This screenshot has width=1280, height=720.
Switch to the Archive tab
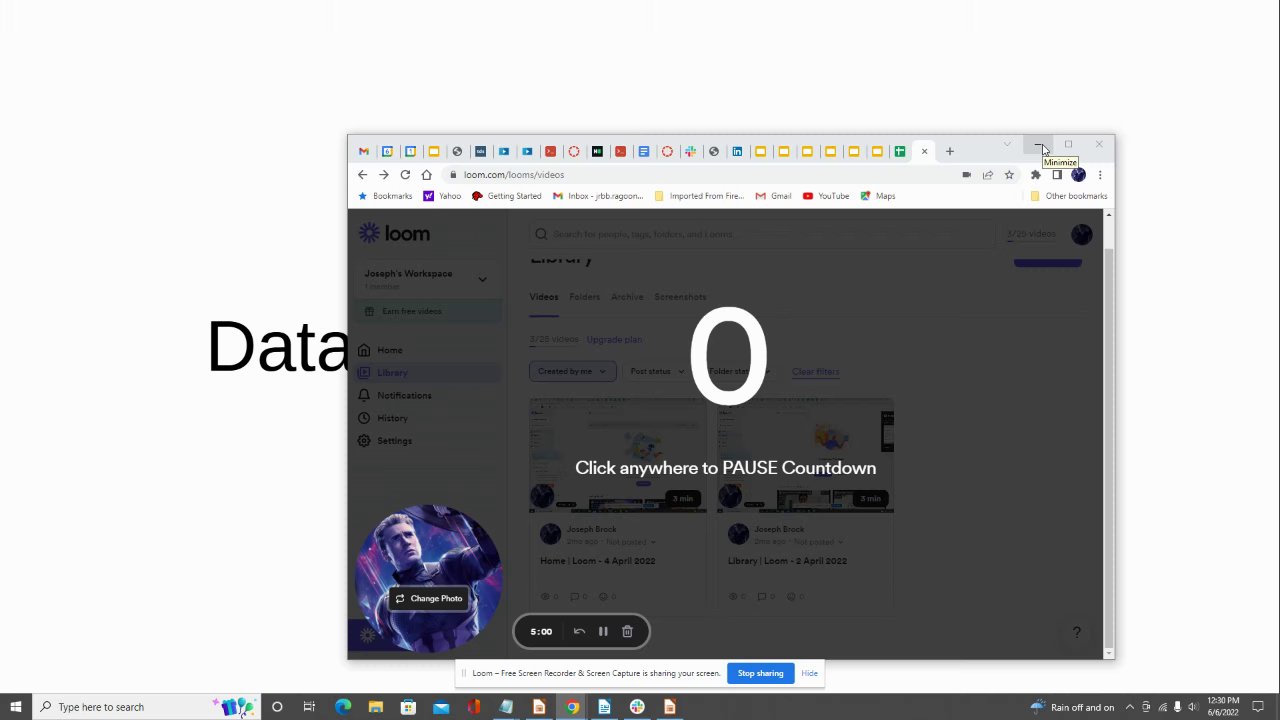coord(627,297)
